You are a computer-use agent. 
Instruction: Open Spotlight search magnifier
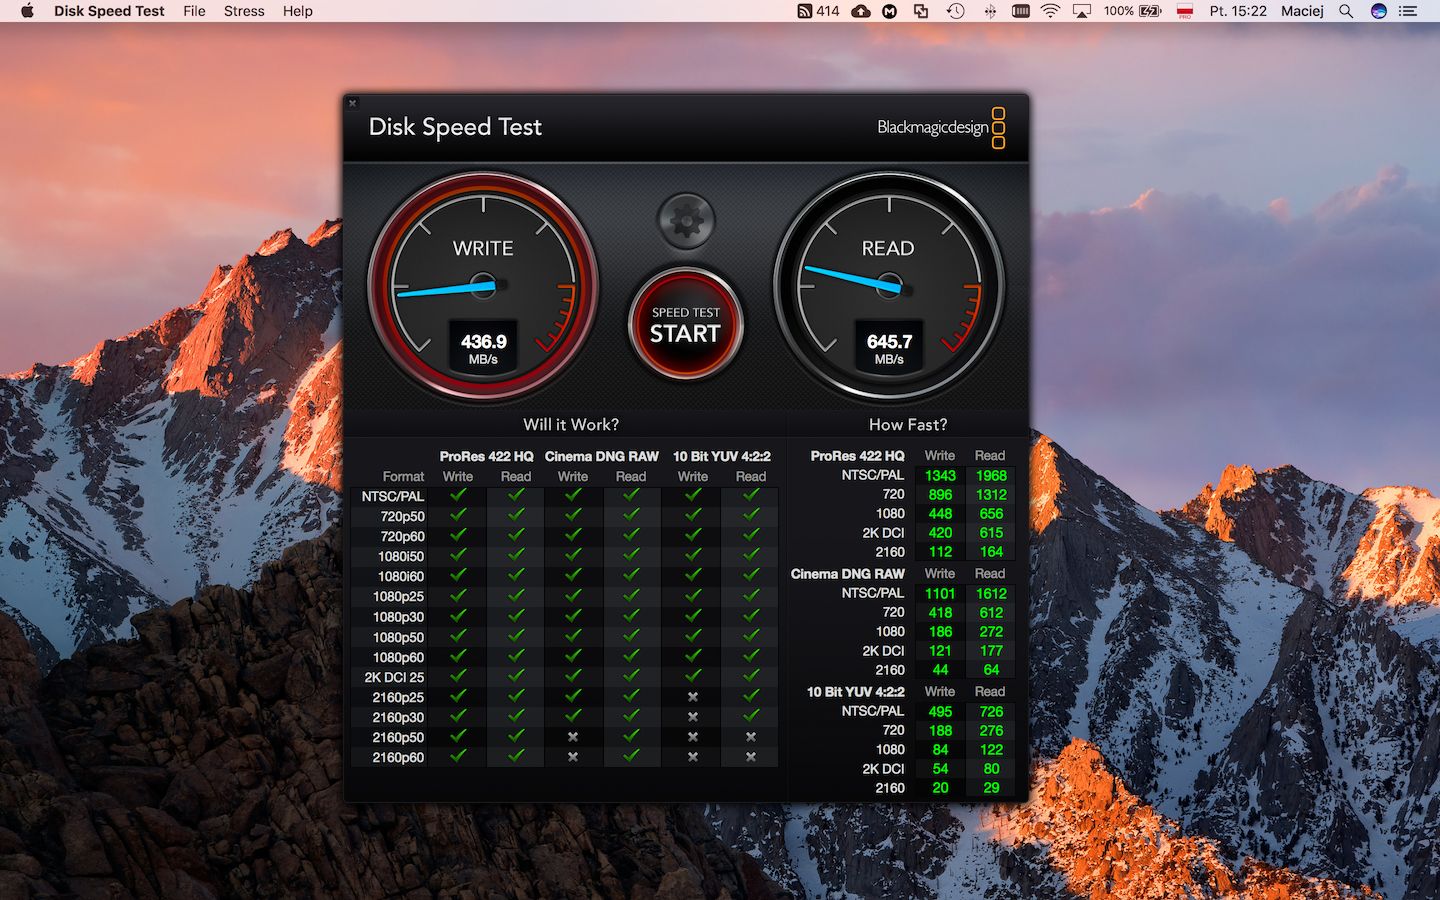coord(1346,11)
